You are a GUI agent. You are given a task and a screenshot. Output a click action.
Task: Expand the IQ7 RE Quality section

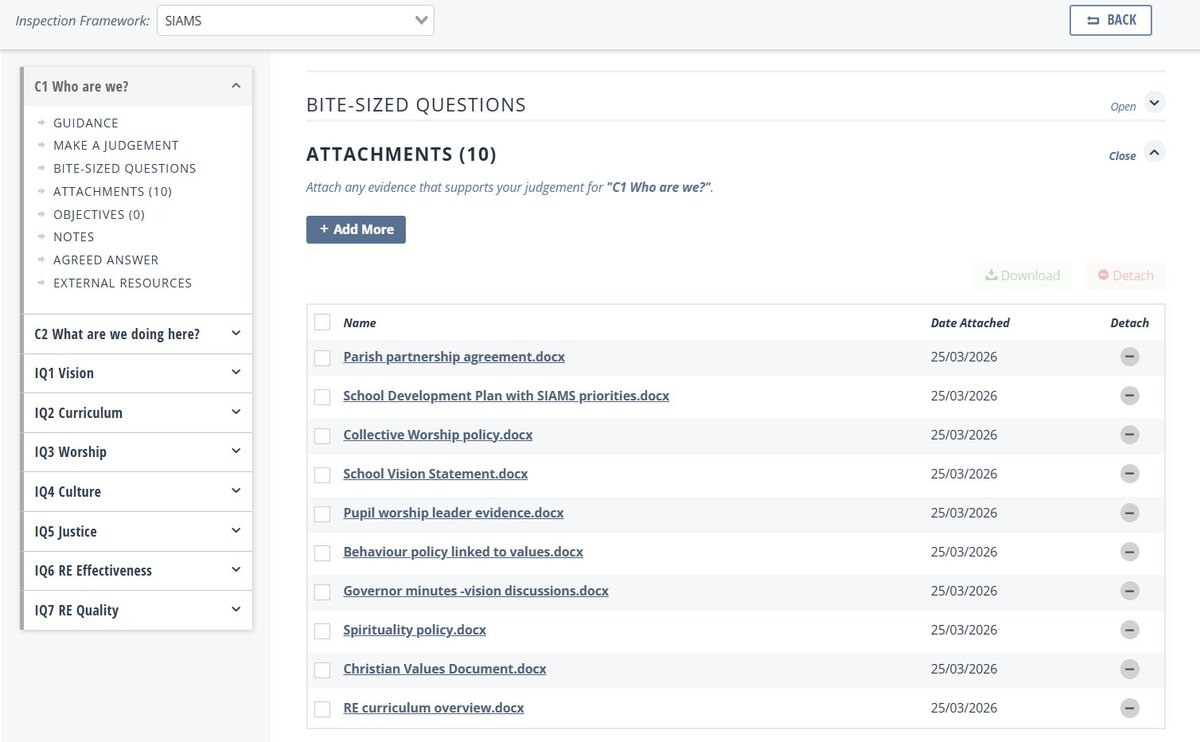[x=137, y=610]
